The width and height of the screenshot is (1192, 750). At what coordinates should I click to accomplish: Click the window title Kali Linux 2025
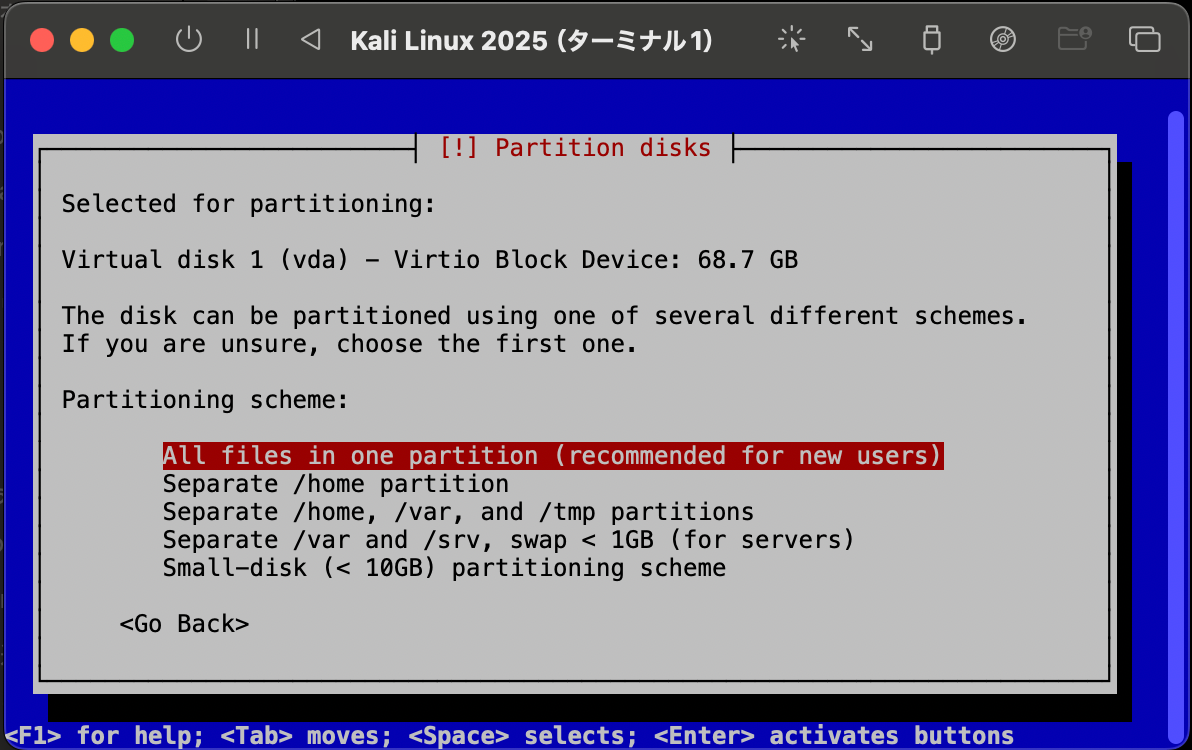531,40
